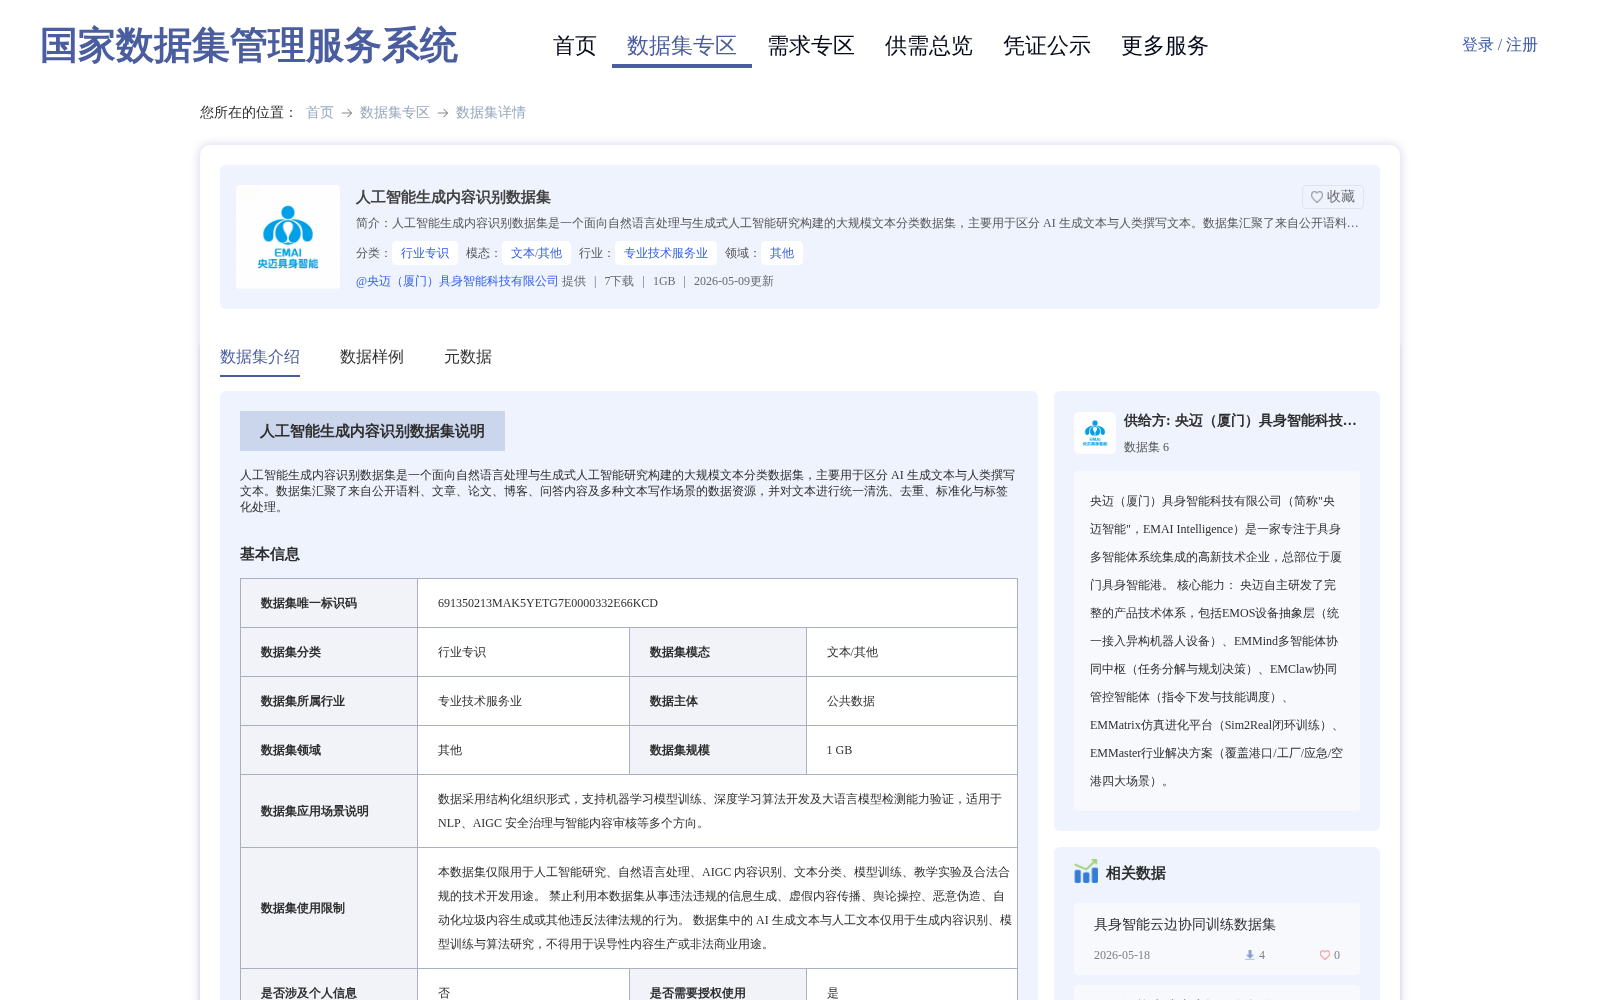1600x1000 pixels.
Task: Click the 数据集主体 label cell
Action: (718, 701)
